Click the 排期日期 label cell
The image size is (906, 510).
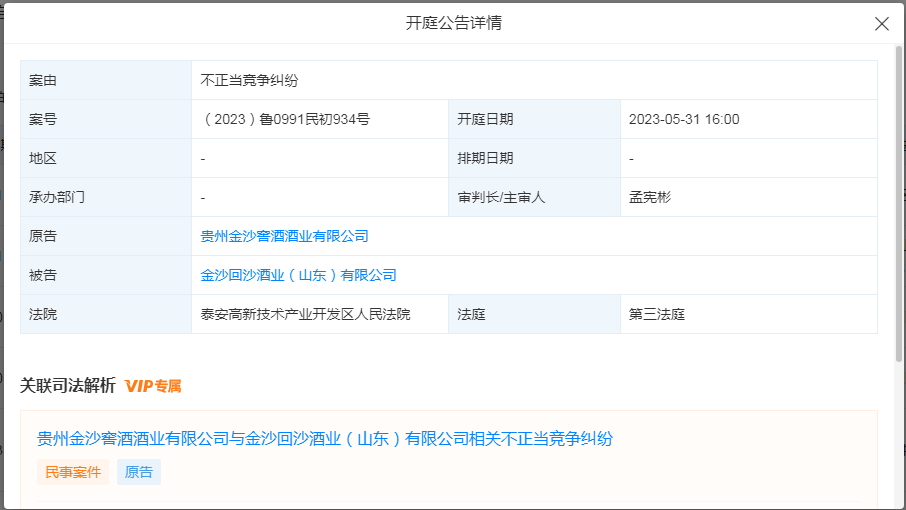tap(534, 158)
